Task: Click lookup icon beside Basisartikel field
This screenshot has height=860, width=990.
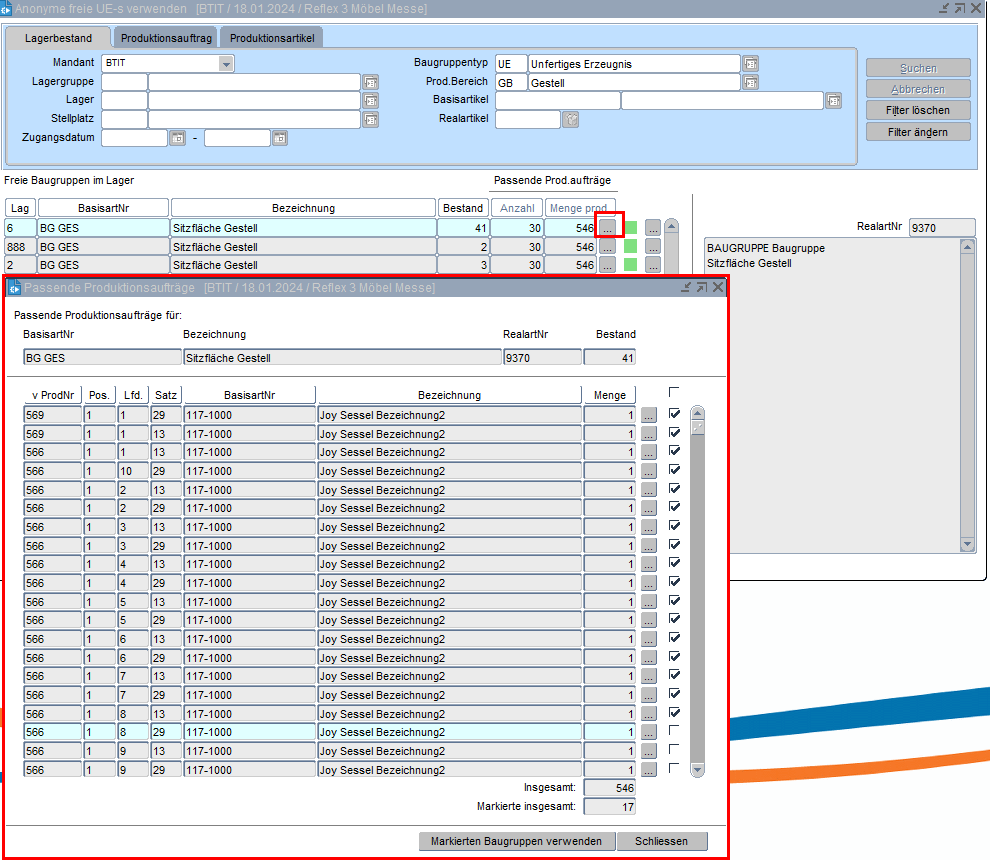Action: pos(833,101)
